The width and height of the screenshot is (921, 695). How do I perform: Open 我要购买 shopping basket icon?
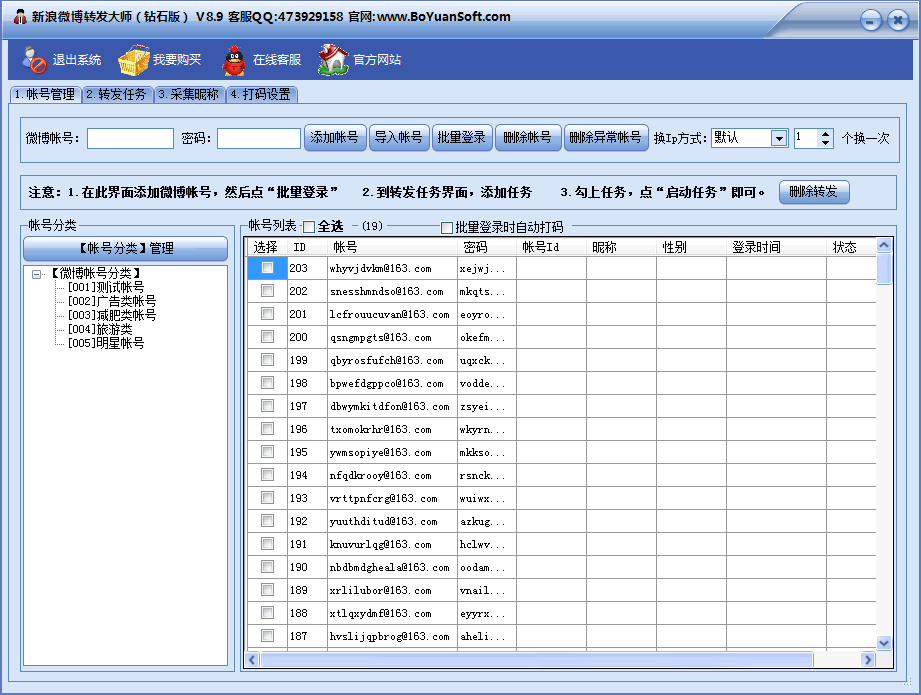click(134, 60)
